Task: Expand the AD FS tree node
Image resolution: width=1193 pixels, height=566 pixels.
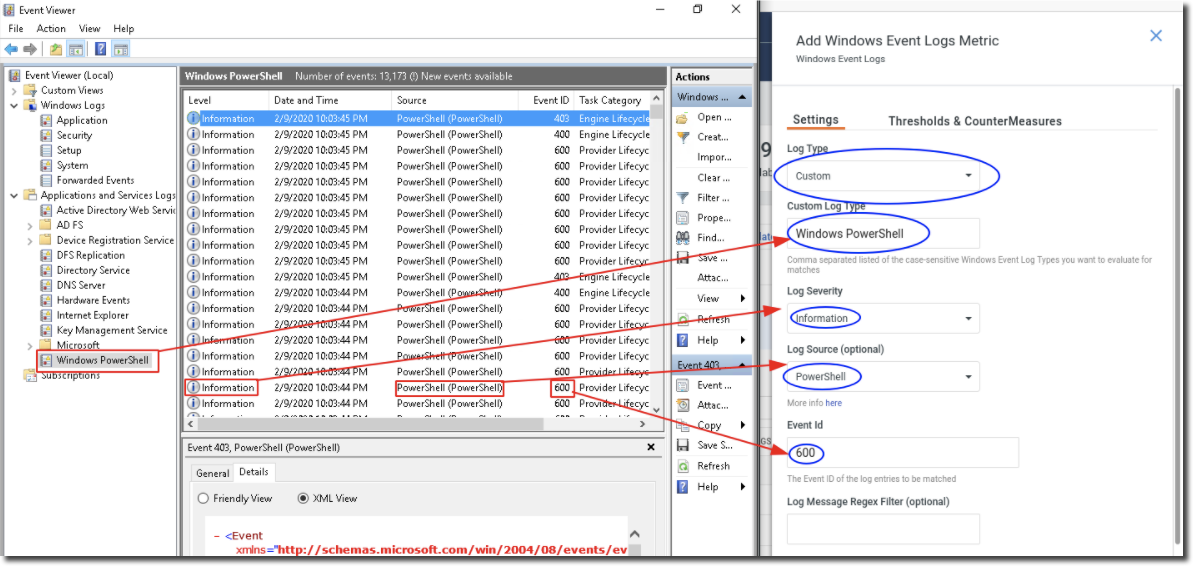Action: pos(30,225)
